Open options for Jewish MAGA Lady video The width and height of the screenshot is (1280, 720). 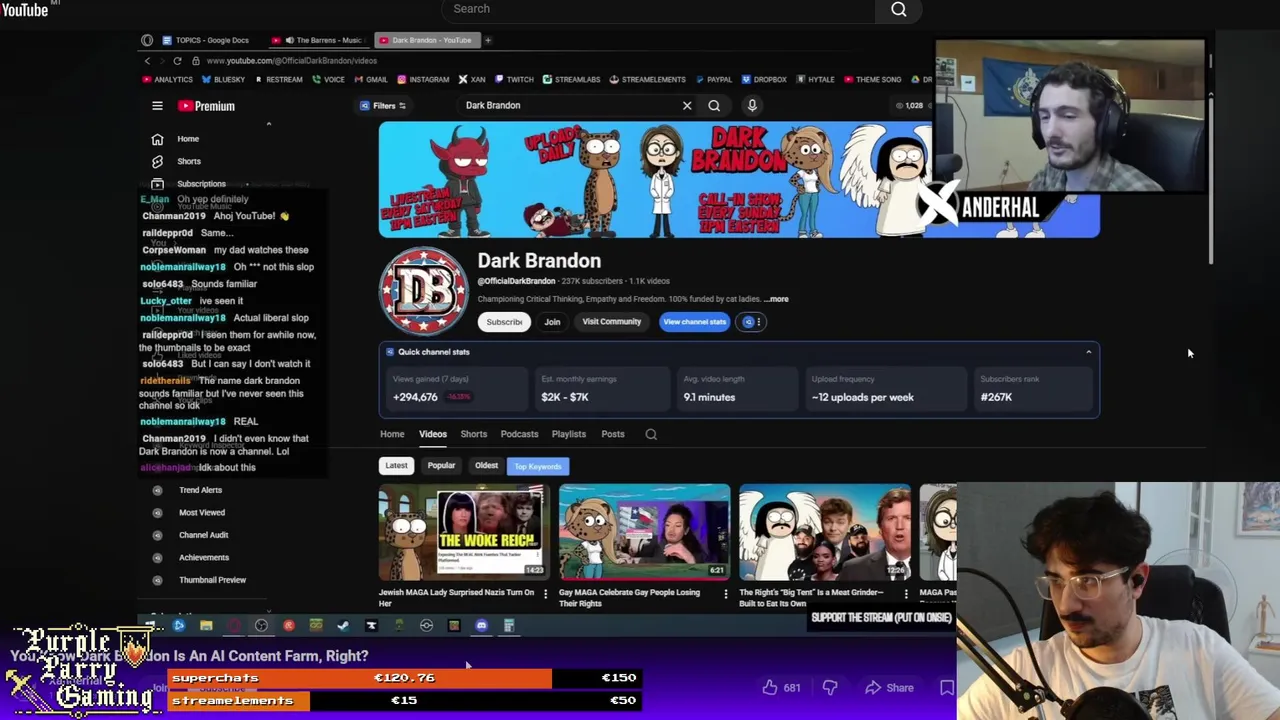click(x=545, y=594)
